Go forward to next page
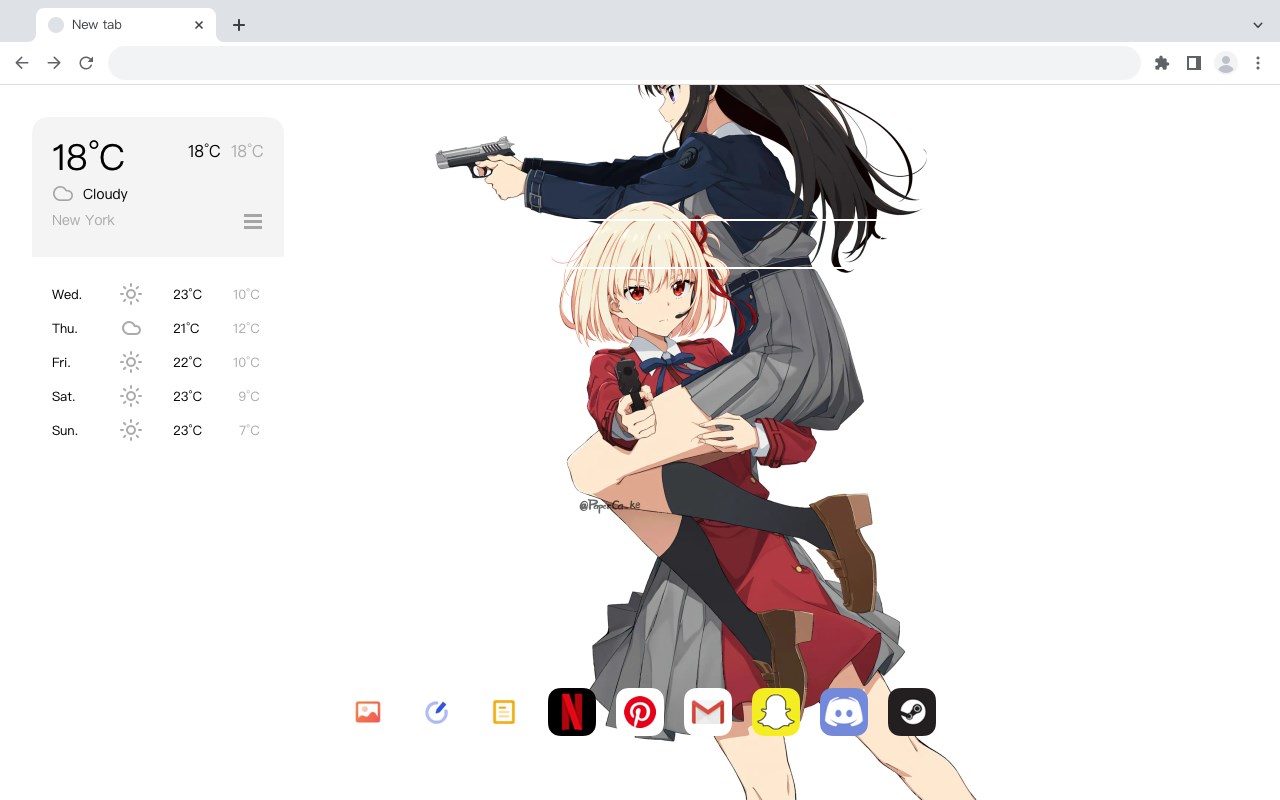 pyautogui.click(x=54, y=63)
